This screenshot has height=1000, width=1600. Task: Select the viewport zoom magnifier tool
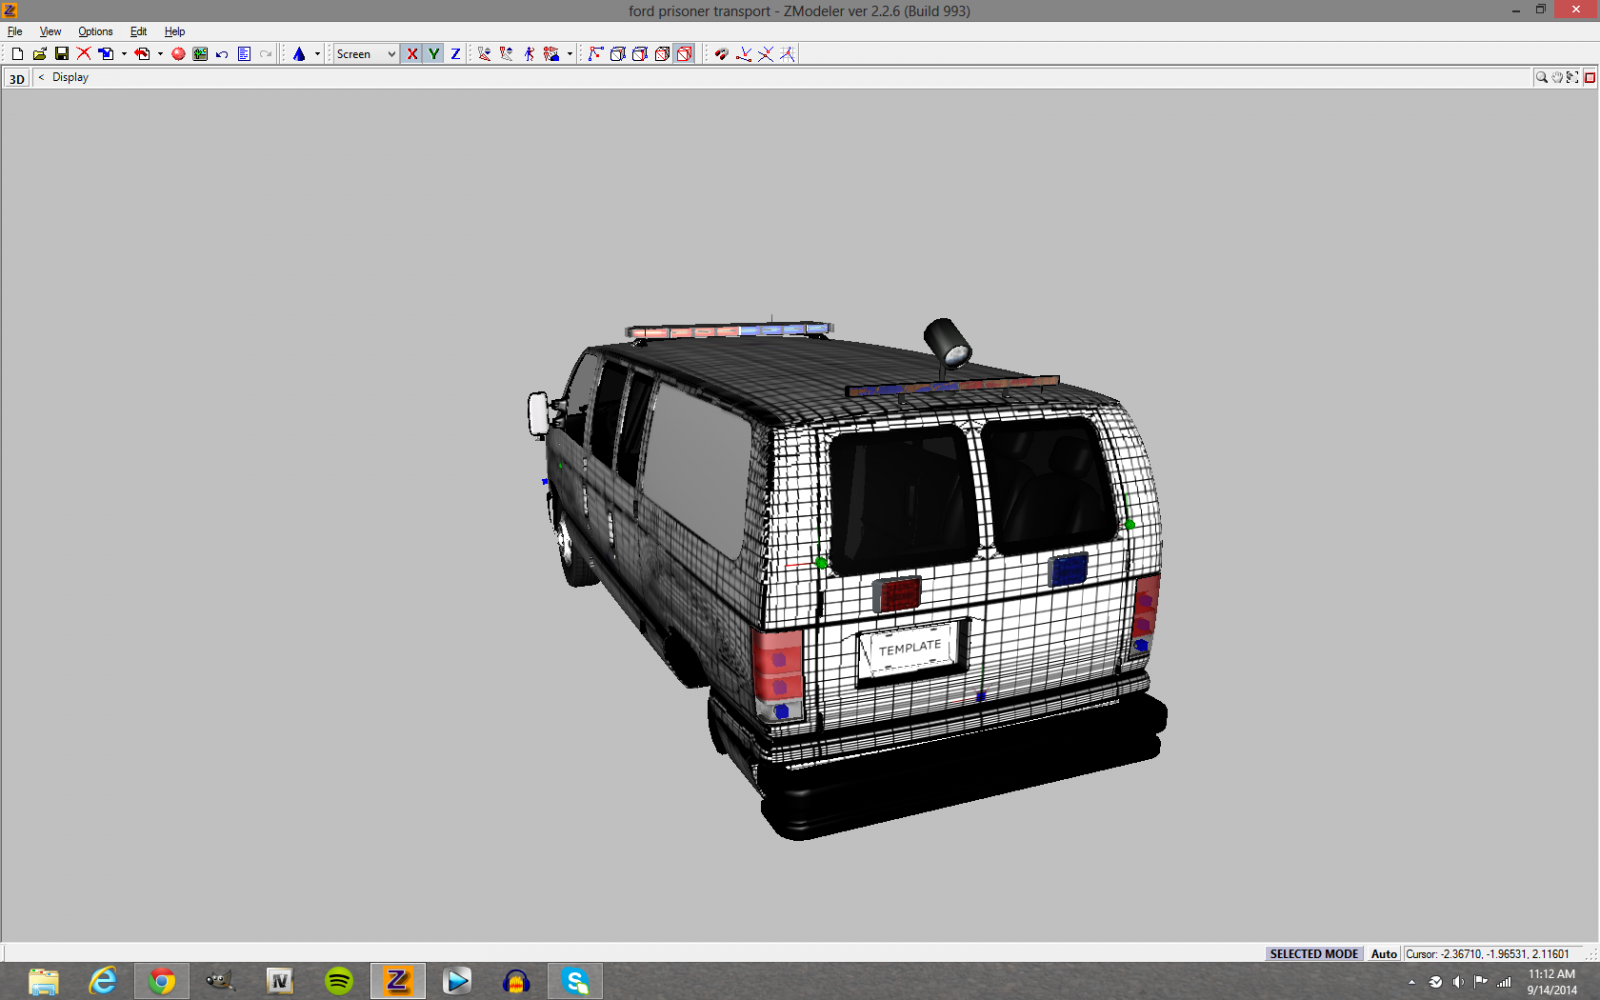click(x=1541, y=77)
